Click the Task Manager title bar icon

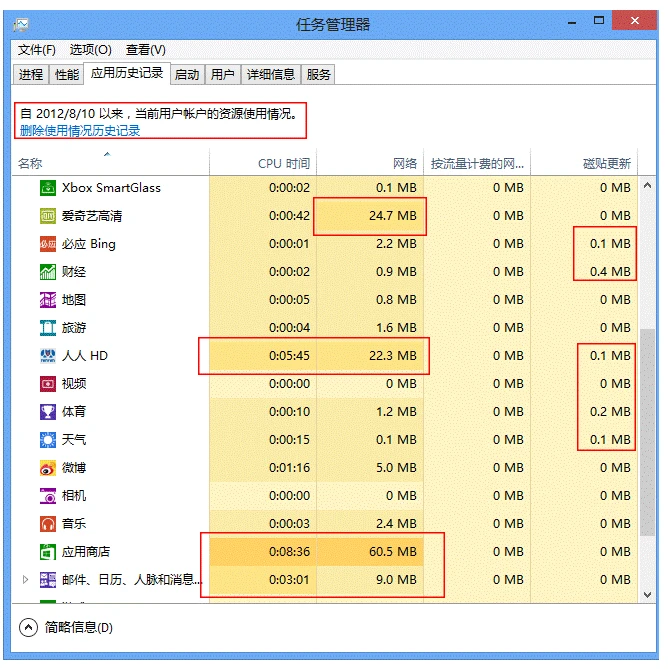pyautogui.click(x=20, y=25)
